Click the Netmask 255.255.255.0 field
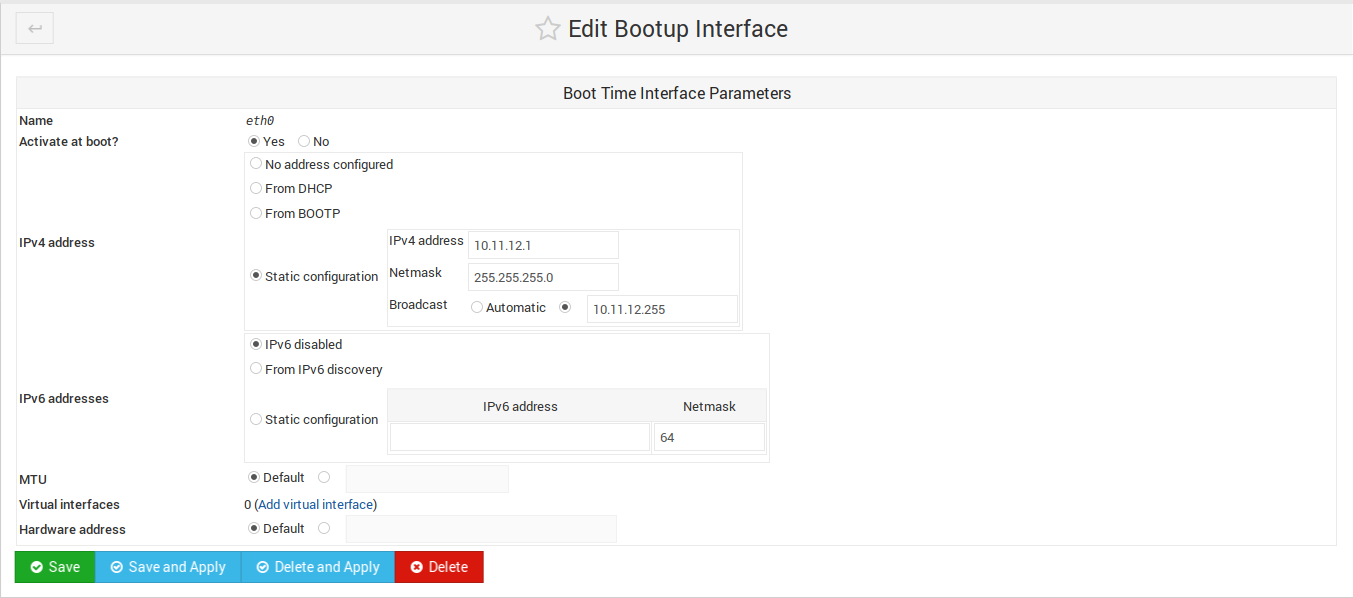 coord(543,277)
